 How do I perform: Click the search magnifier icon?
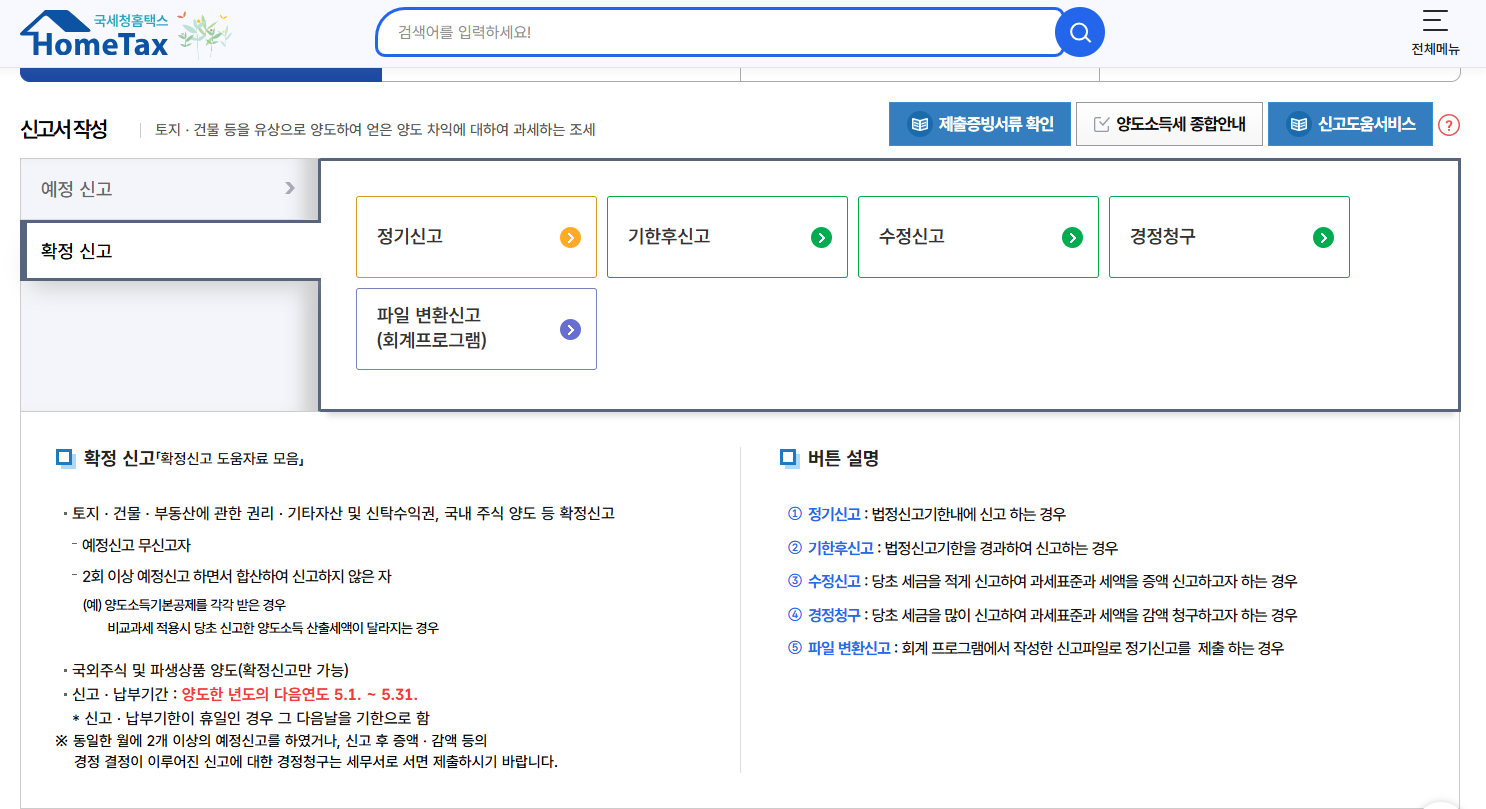(1079, 31)
